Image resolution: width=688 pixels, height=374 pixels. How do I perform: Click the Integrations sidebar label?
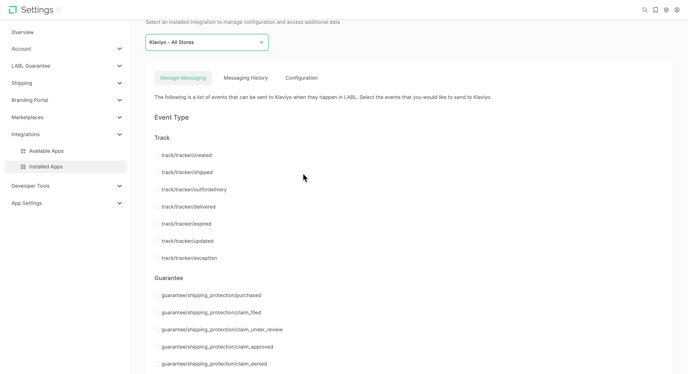click(25, 134)
